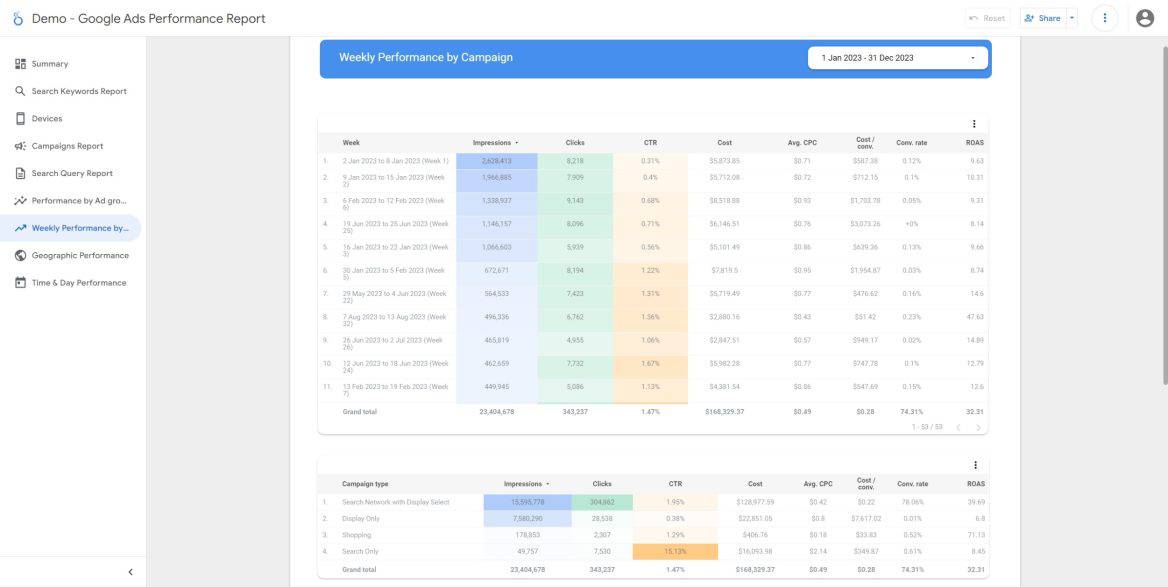Screen dimensions: 1168x587
Task: Open the campaign type table's options menu
Action: (x=975, y=464)
